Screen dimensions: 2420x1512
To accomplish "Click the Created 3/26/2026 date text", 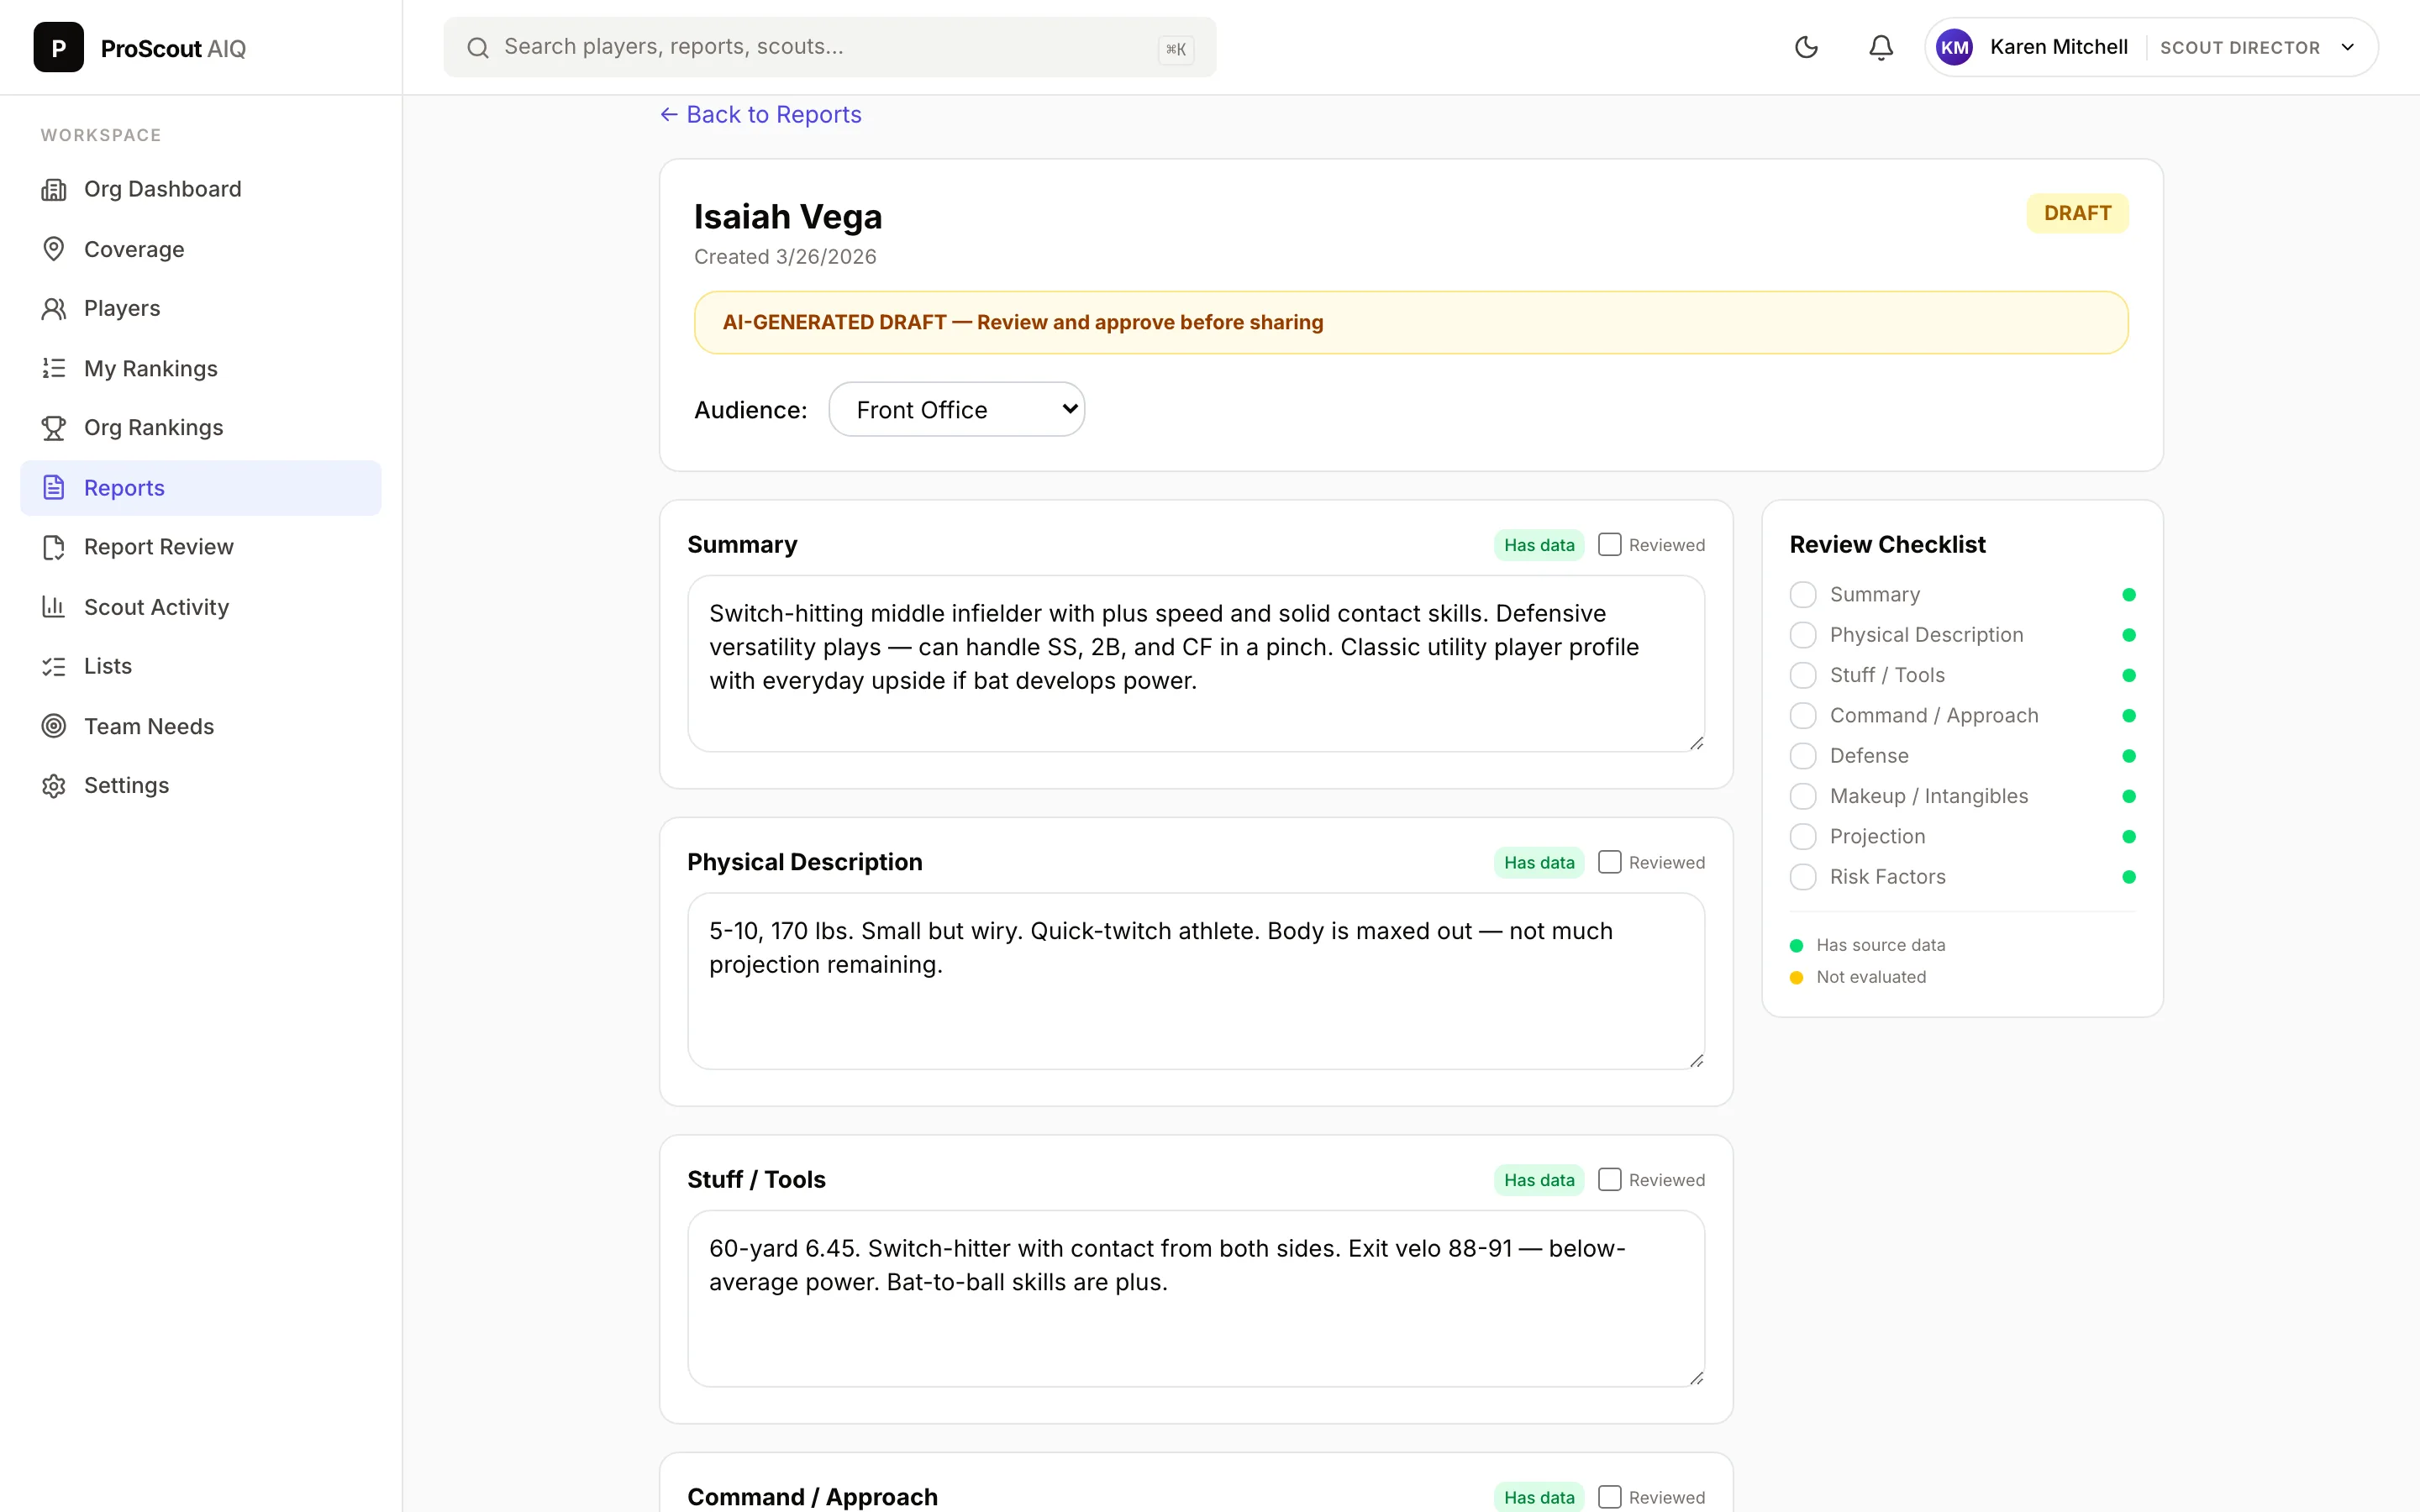I will pos(785,257).
